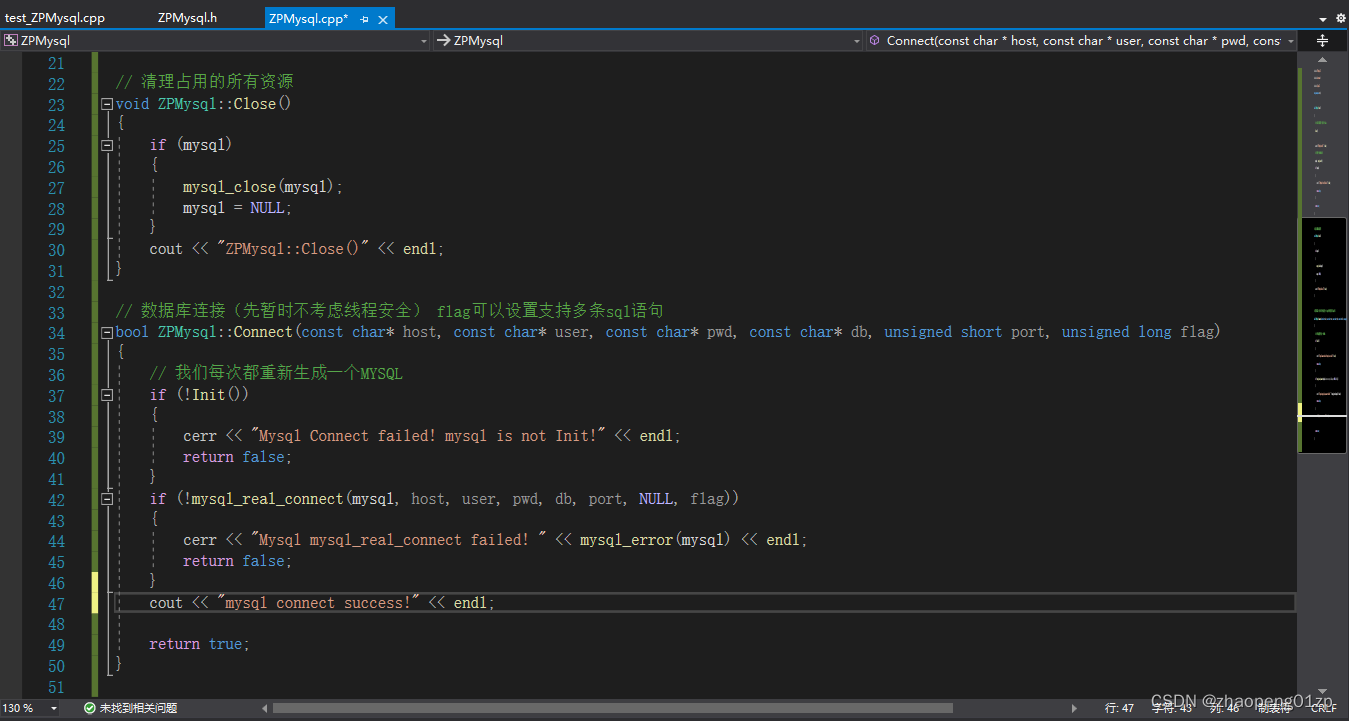Collapse the ZPMysql::Close() function block
This screenshot has height=721, width=1349.
click(107, 104)
